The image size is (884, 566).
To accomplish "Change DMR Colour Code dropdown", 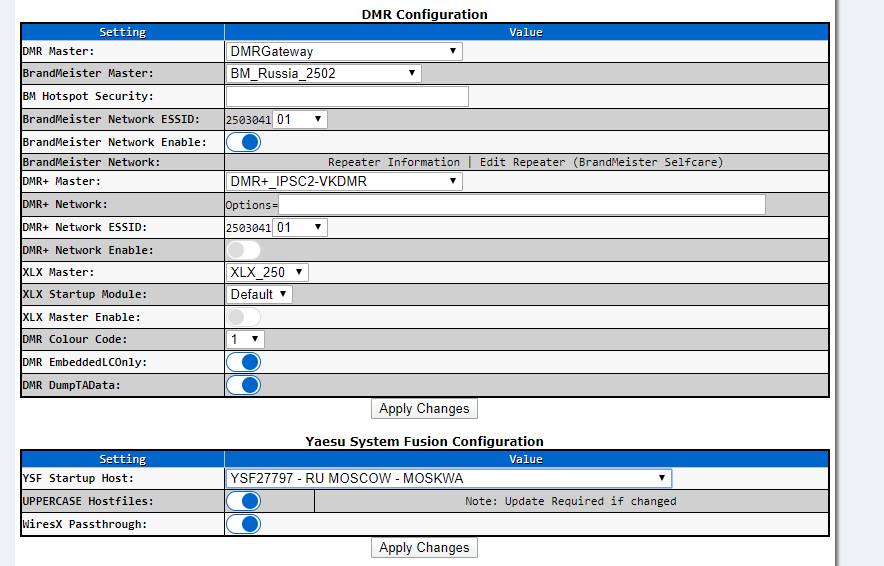I will (245, 339).
